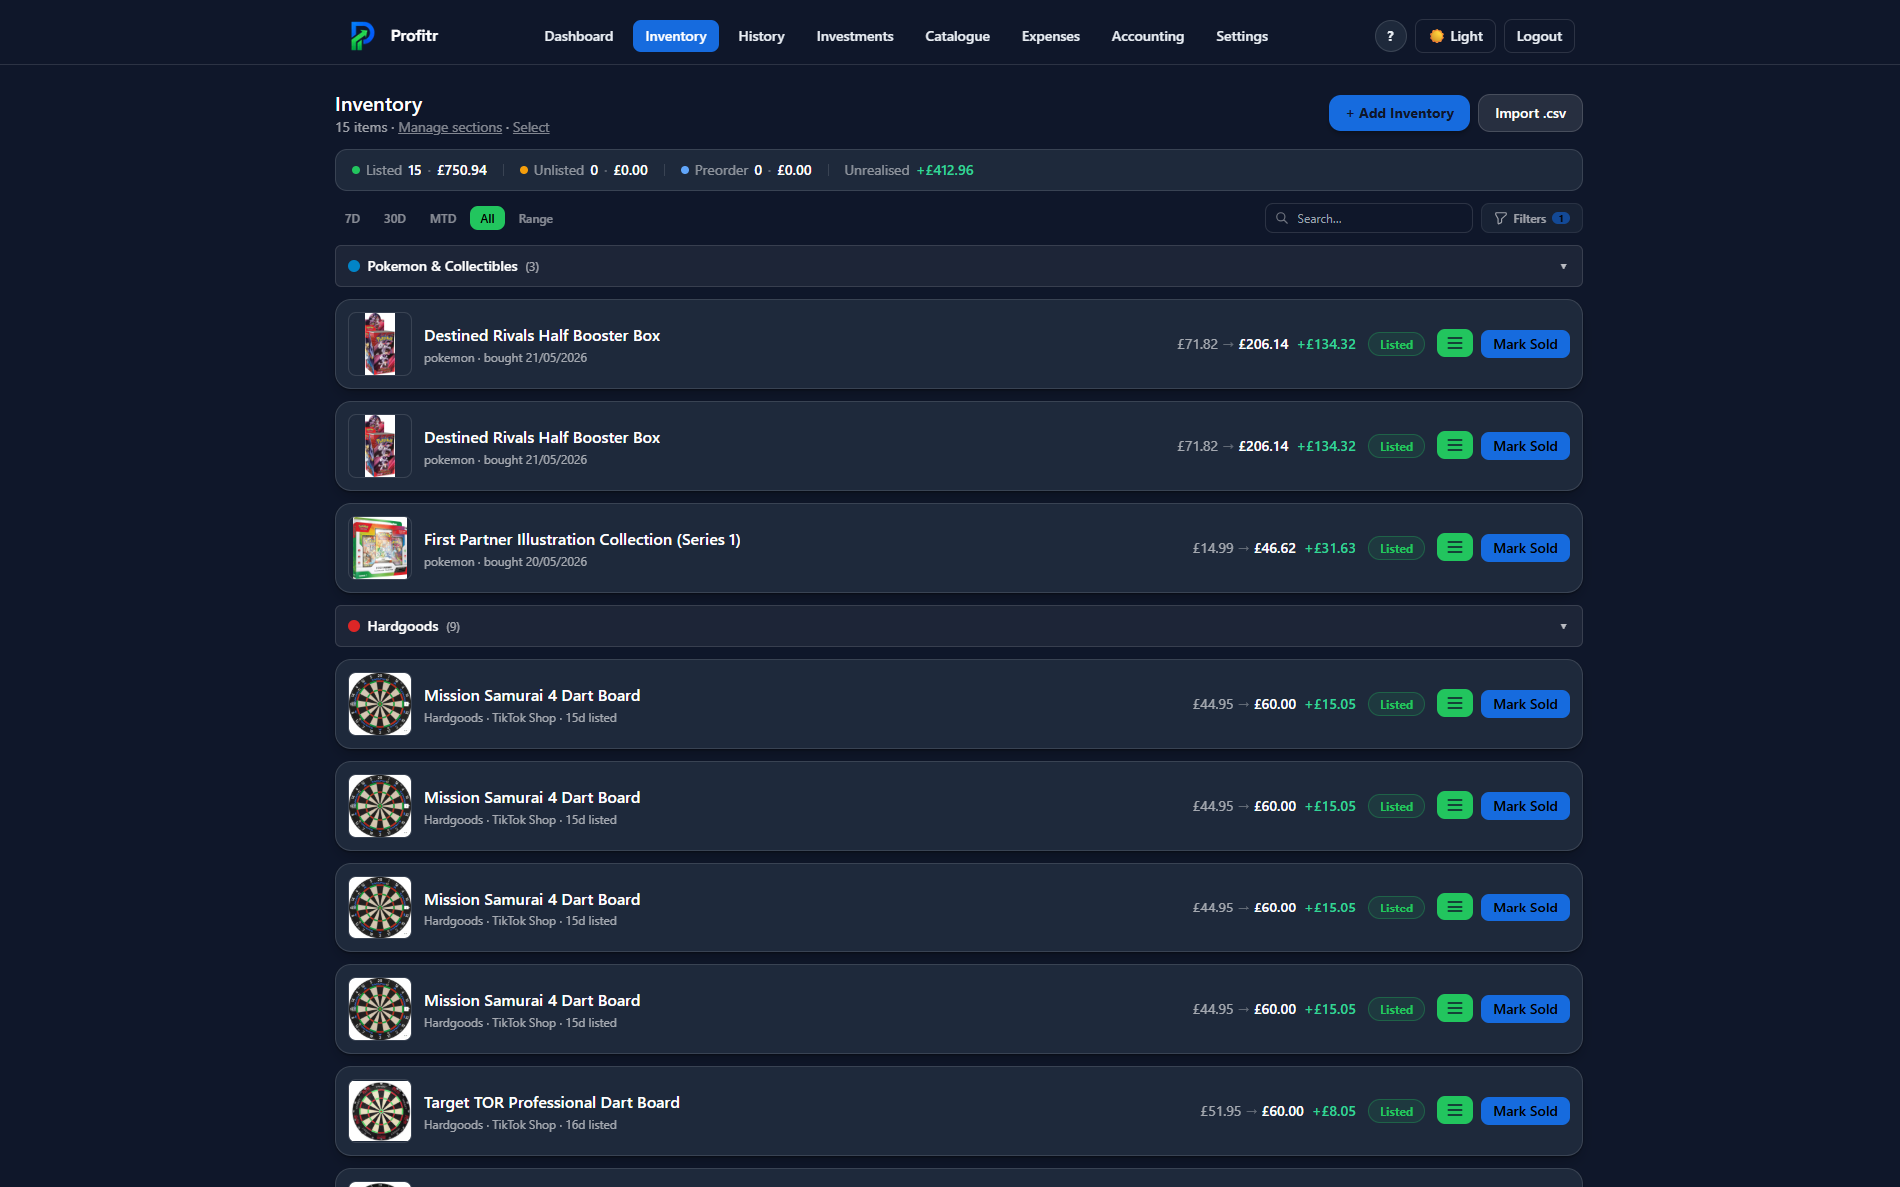Screen dimensions: 1900x1187
Task: Mark First Partner Illustration Collection sold
Action: pyautogui.click(x=1525, y=548)
